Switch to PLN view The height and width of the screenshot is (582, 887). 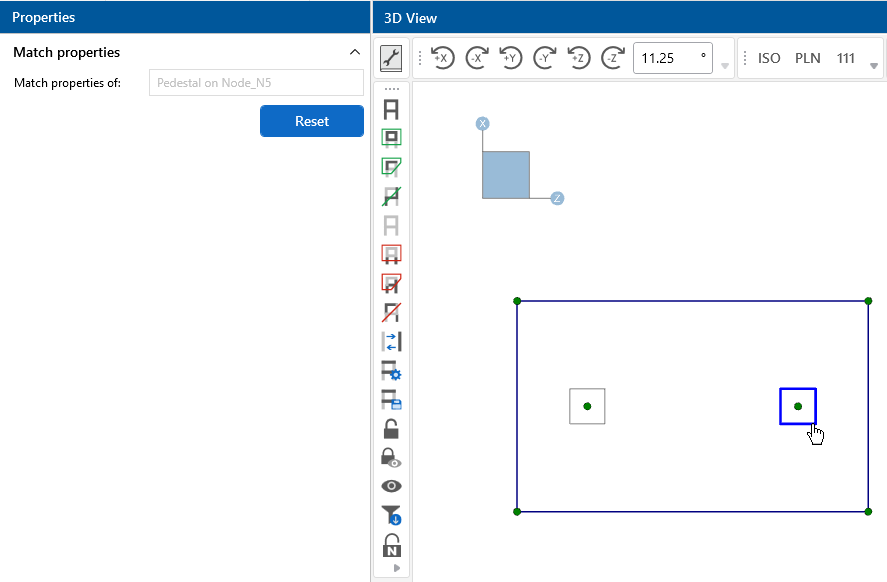(x=807, y=58)
